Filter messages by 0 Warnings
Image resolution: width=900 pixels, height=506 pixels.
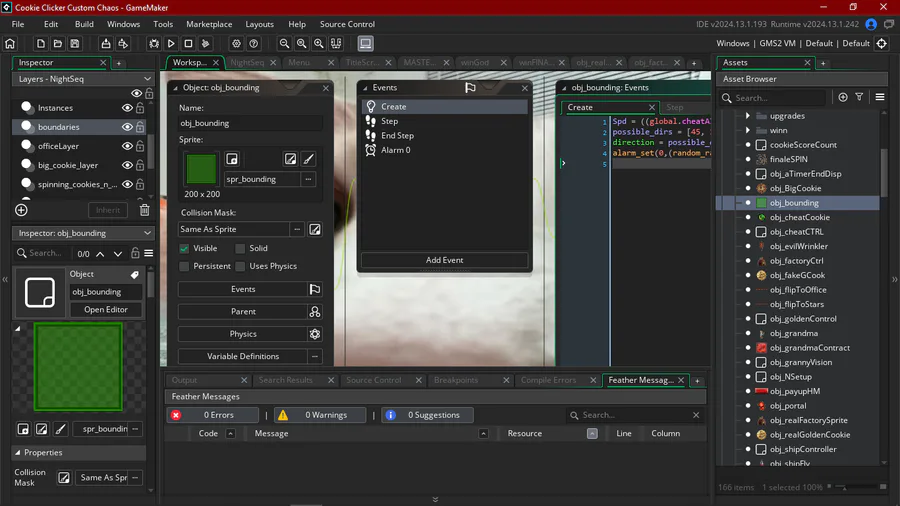tap(319, 415)
